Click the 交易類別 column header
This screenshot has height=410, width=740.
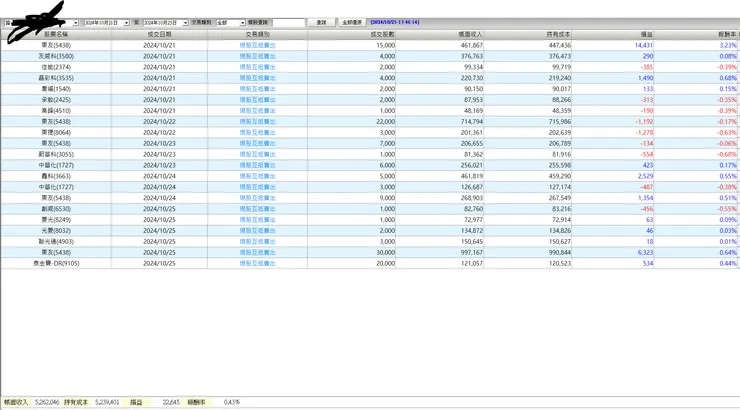pos(261,34)
